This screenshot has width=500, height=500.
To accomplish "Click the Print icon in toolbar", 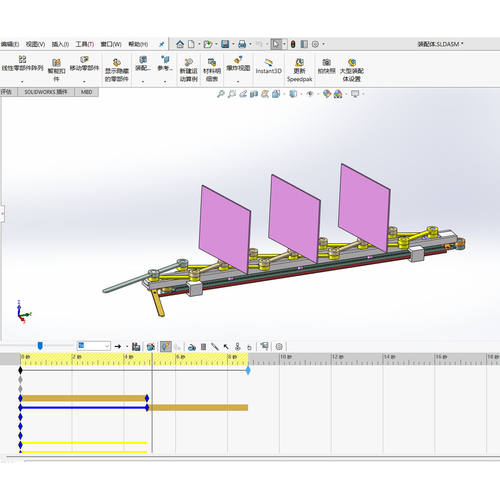I will [242, 44].
